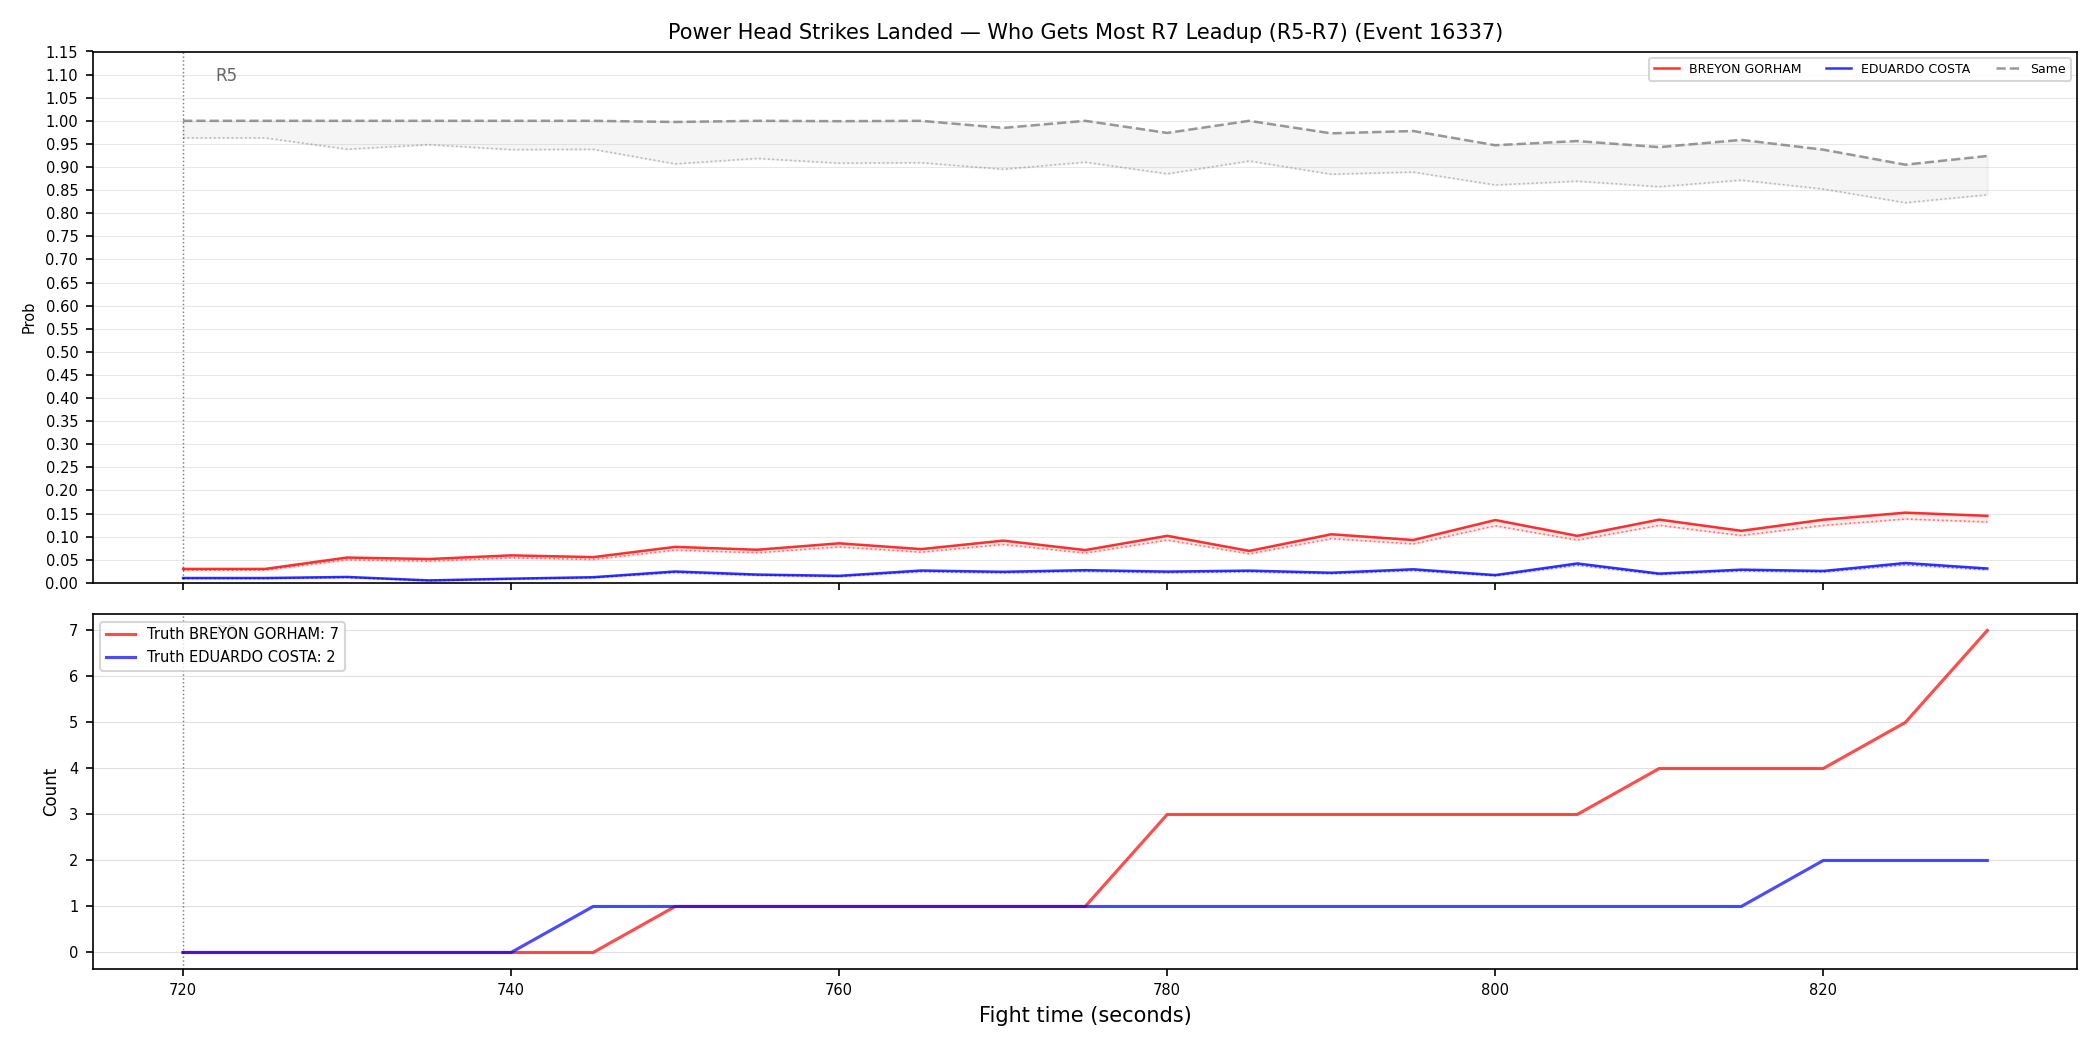The image size is (2100, 1050).
Task: Click the 0.50 tick on Prob axis
Action: pyautogui.click(x=62, y=352)
